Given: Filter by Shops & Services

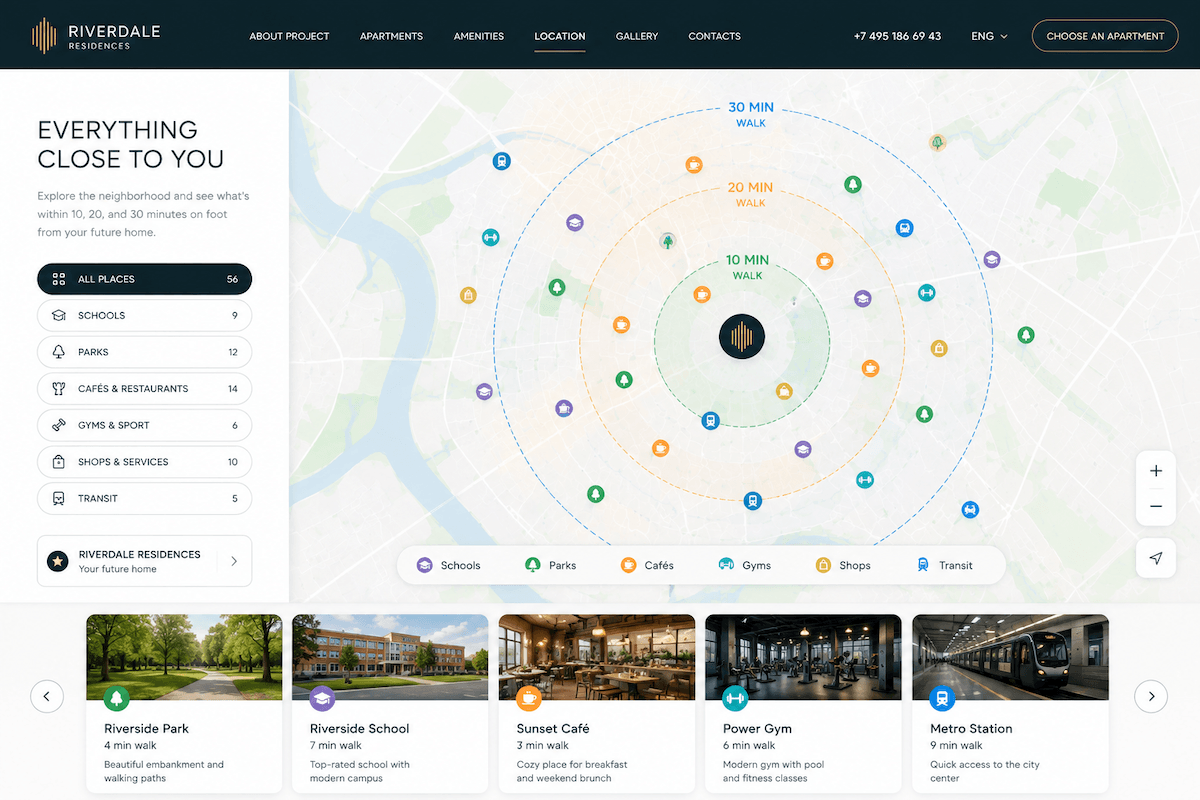Looking at the screenshot, I should click(144, 462).
